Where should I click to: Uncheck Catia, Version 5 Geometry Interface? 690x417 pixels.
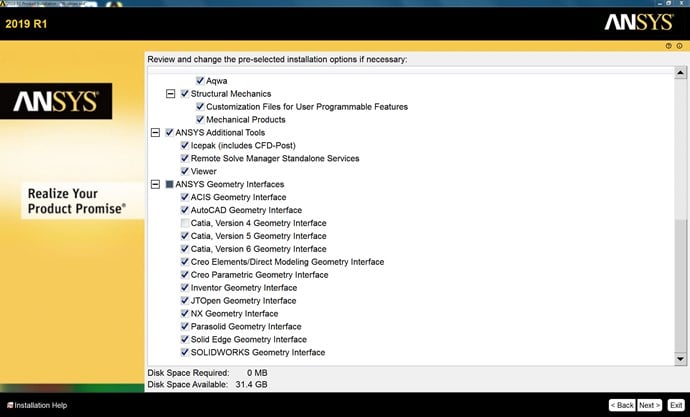185,236
